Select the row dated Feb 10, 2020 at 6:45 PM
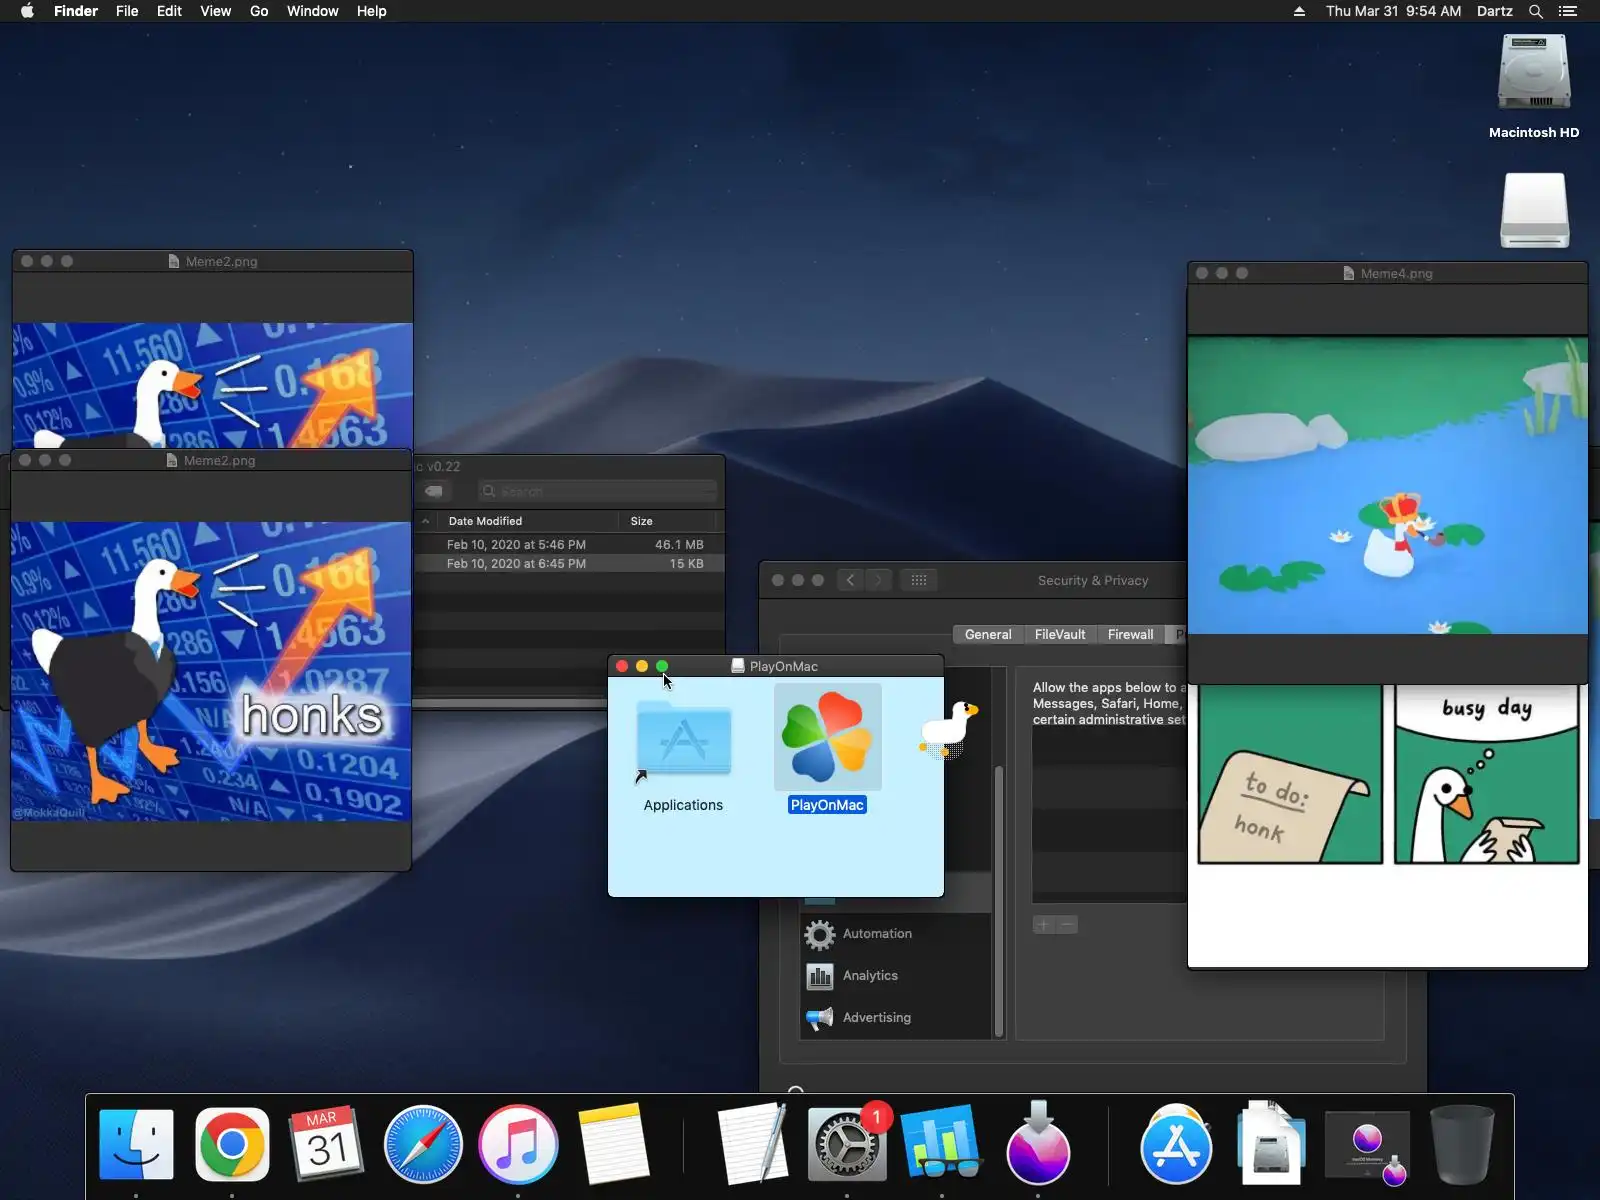The width and height of the screenshot is (1600, 1200). tap(569, 564)
